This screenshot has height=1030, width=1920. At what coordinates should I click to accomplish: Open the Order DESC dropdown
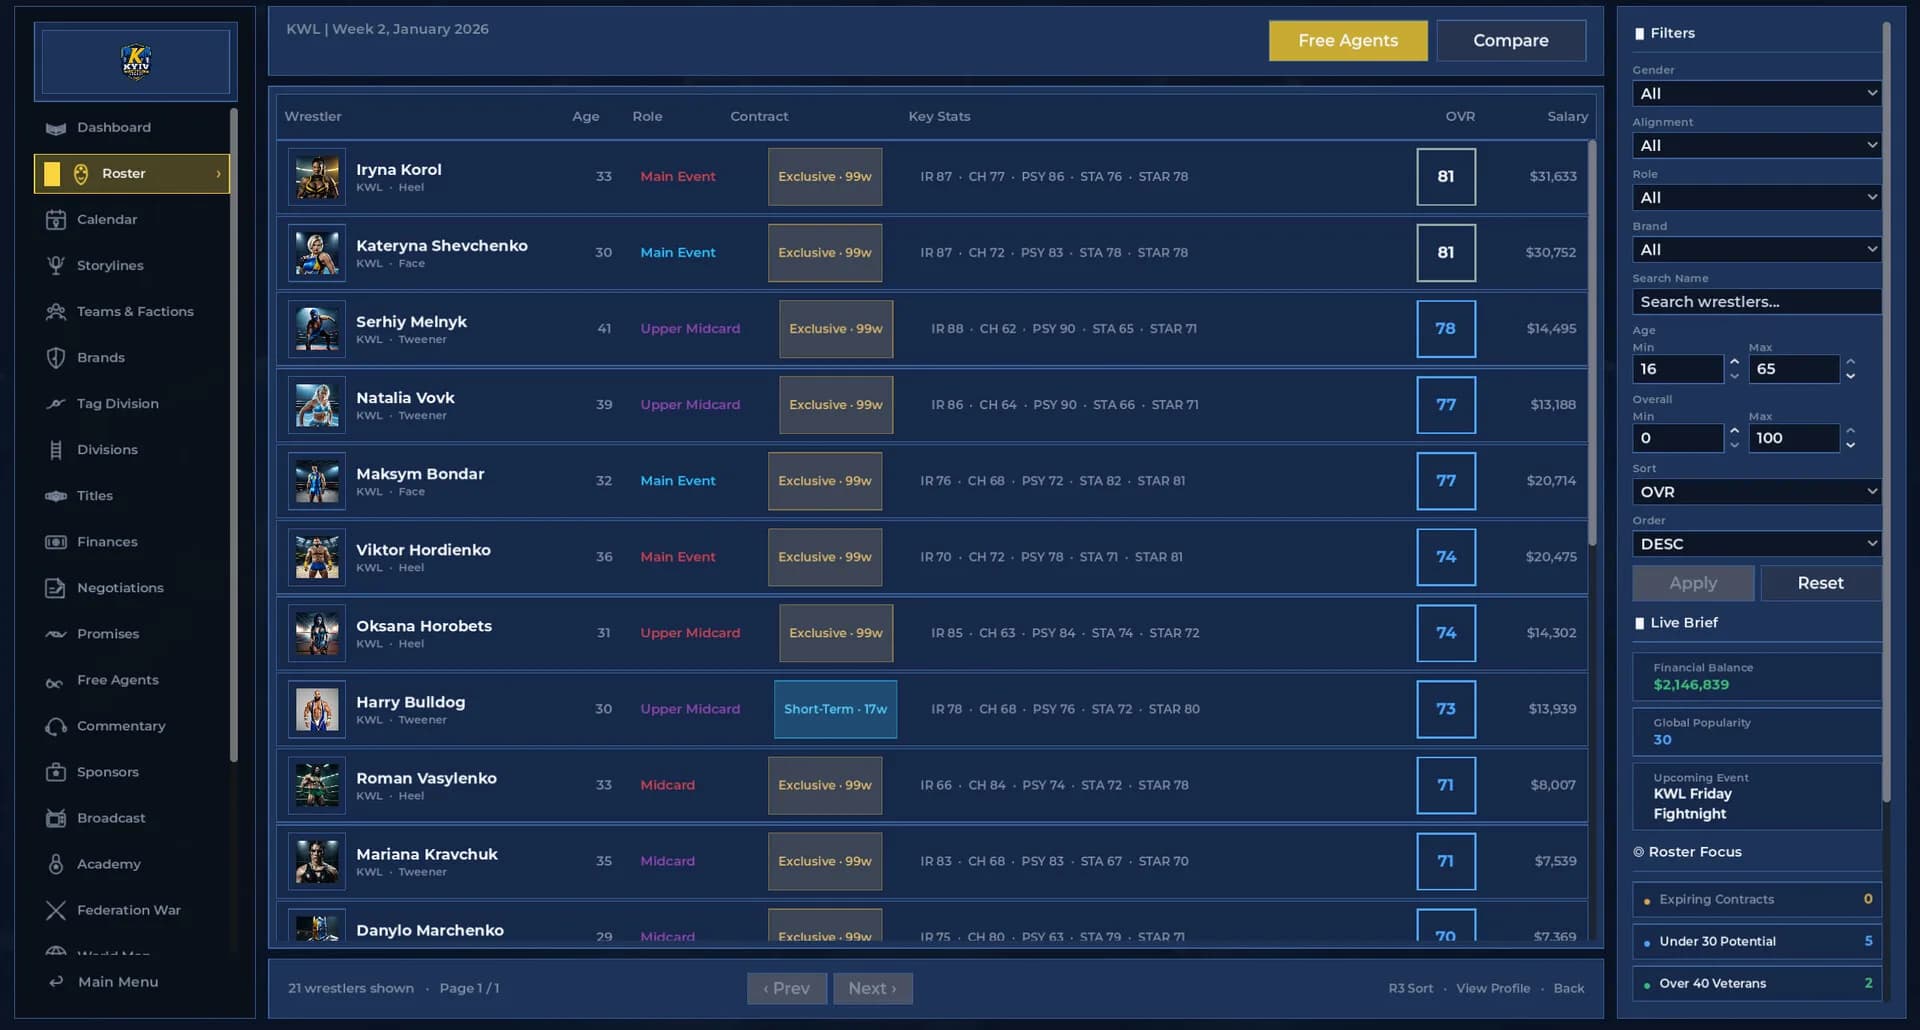[1756, 544]
